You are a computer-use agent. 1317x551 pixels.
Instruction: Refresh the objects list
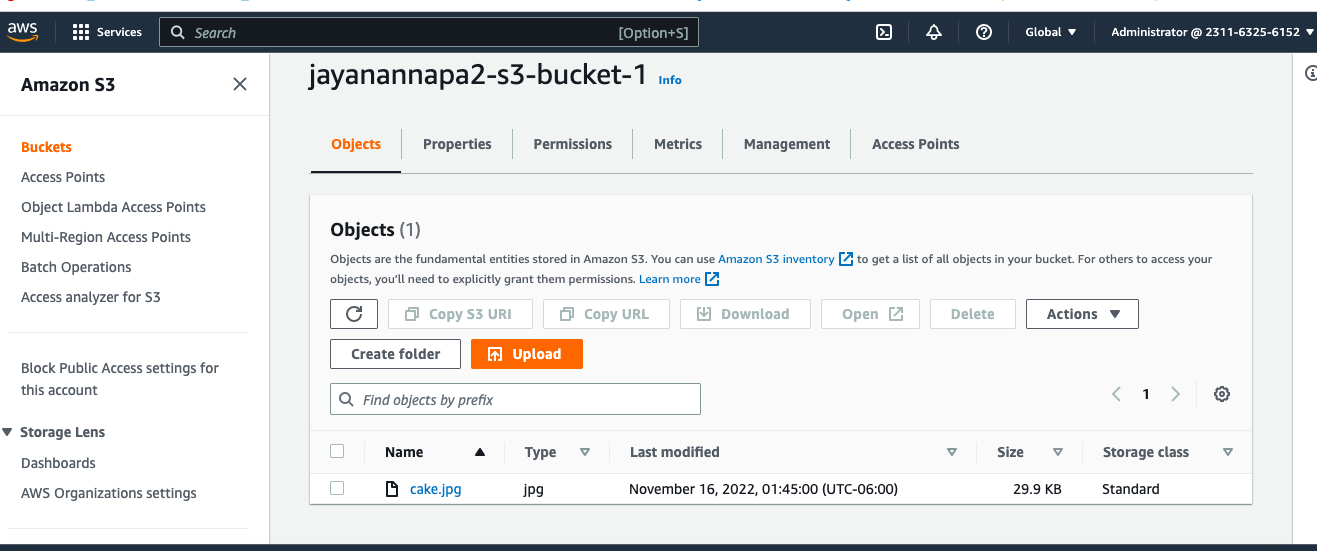tap(354, 314)
